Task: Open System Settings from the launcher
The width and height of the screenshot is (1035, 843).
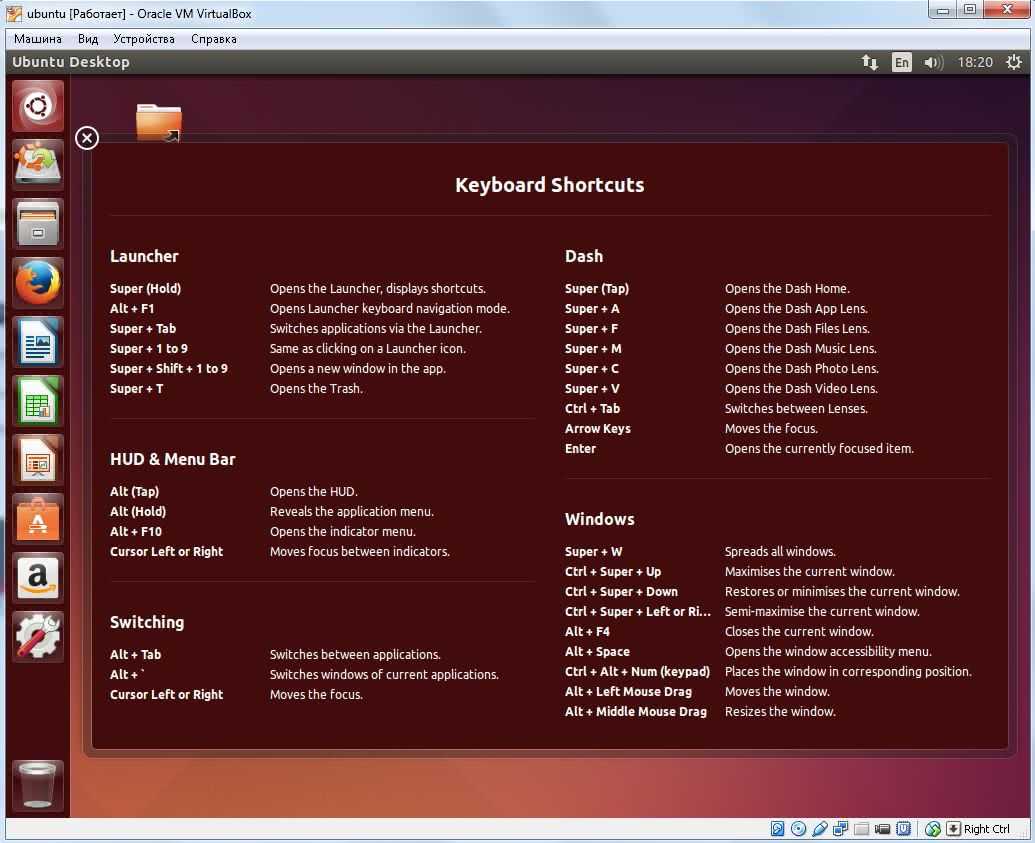Action: tap(38, 637)
